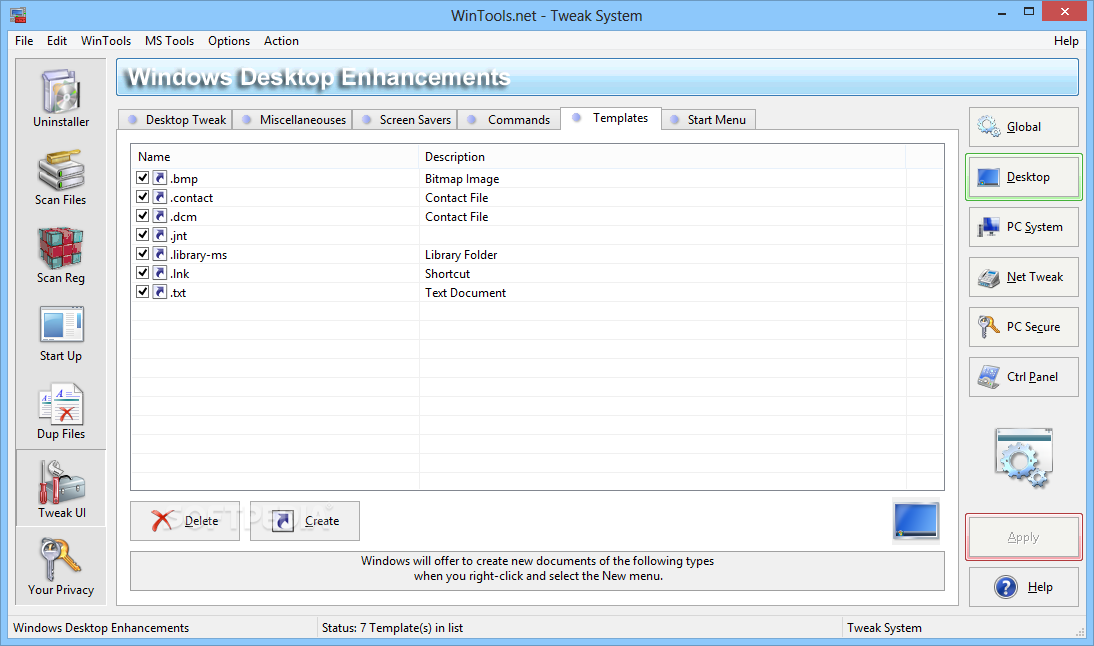Screen dimensions: 1094x646
Task: Open the Action menu
Action: [x=281, y=40]
